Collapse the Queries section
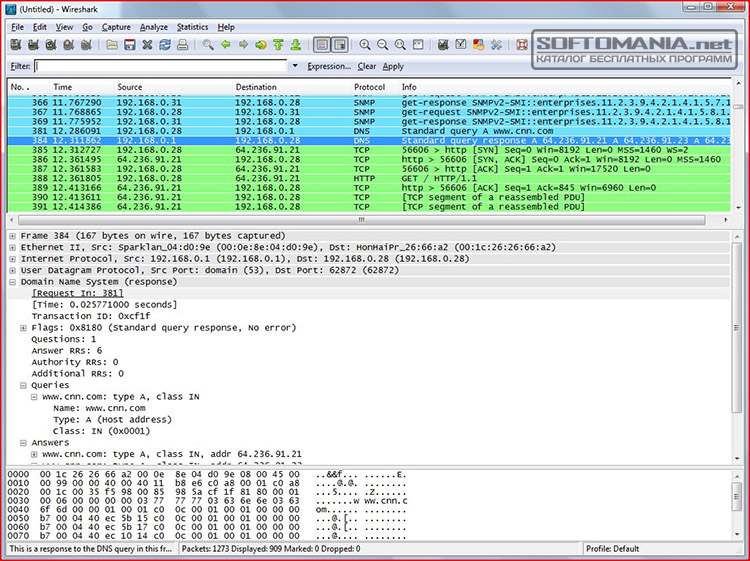The width and height of the screenshot is (750, 561). coord(23,385)
